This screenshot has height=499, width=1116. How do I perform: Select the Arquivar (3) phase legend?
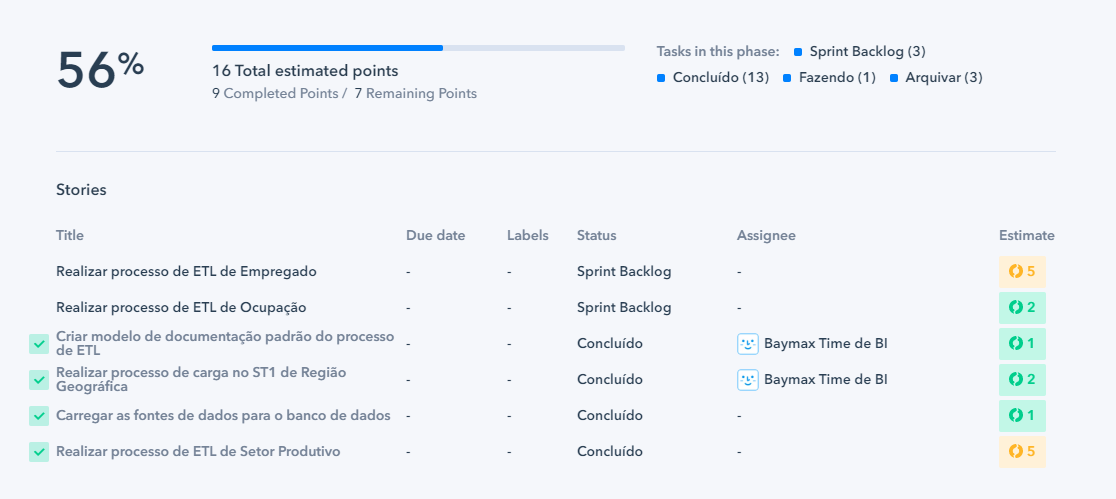tap(936, 78)
